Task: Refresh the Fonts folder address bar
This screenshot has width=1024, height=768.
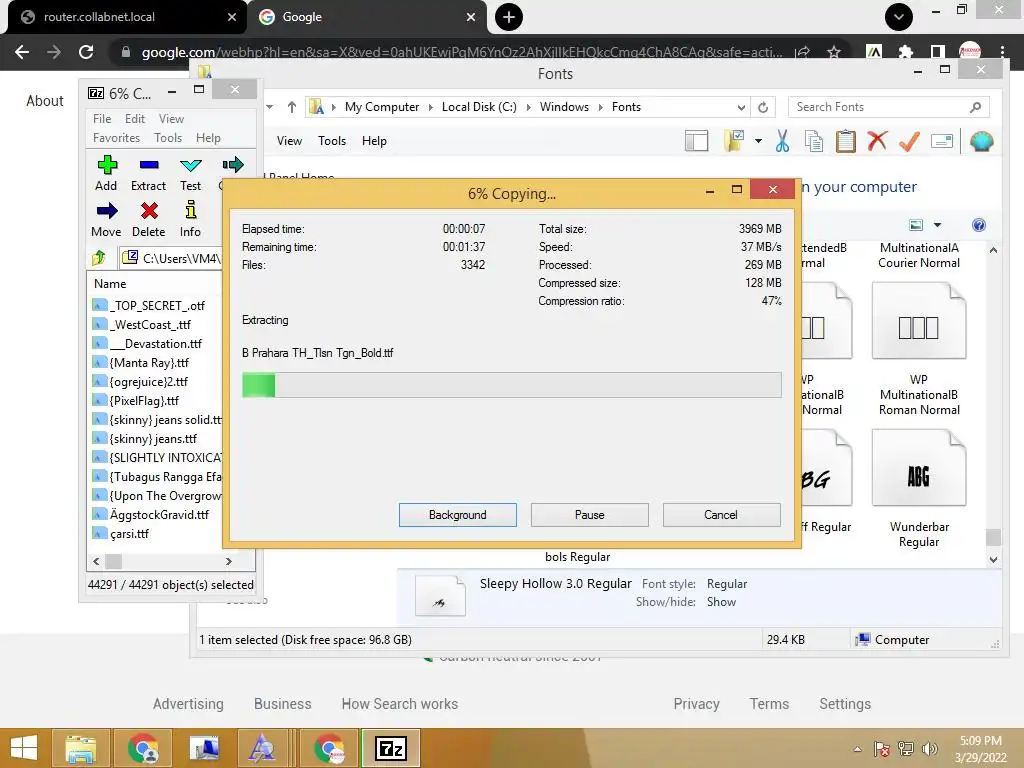Action: click(x=763, y=107)
